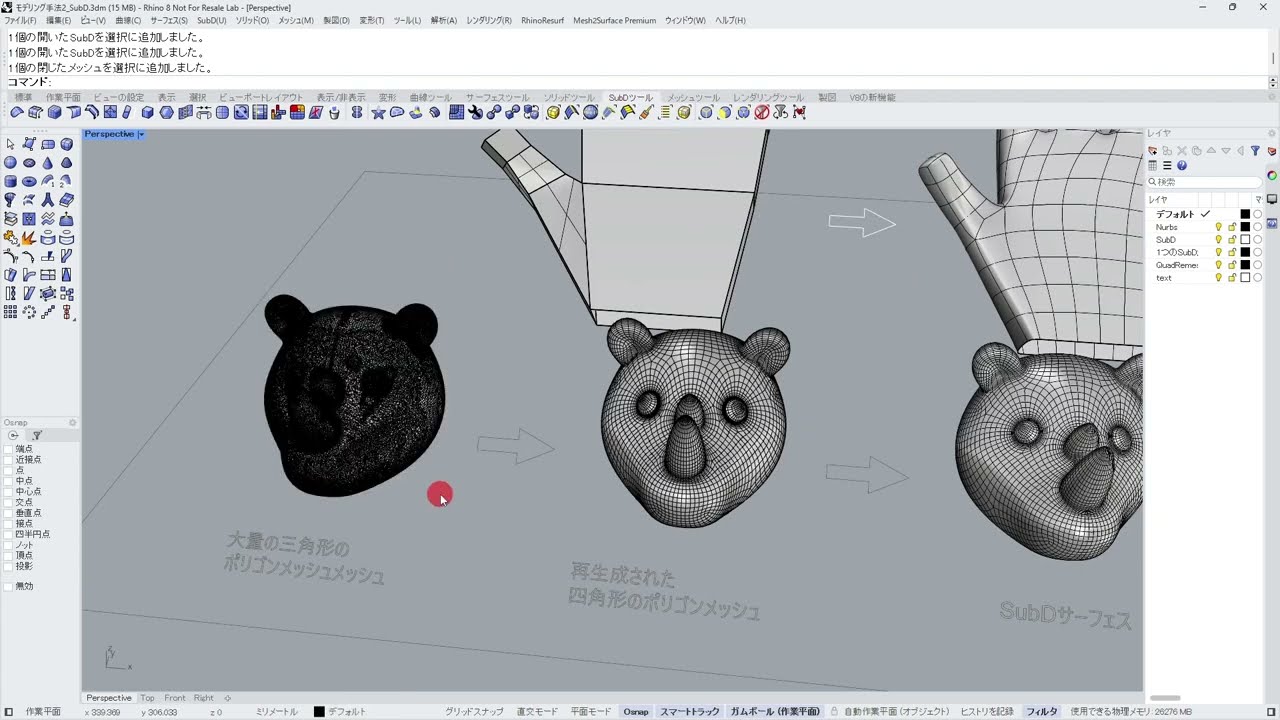The width and height of the screenshot is (1280, 720).
Task: Switch to the Top viewport tab
Action: (147, 698)
